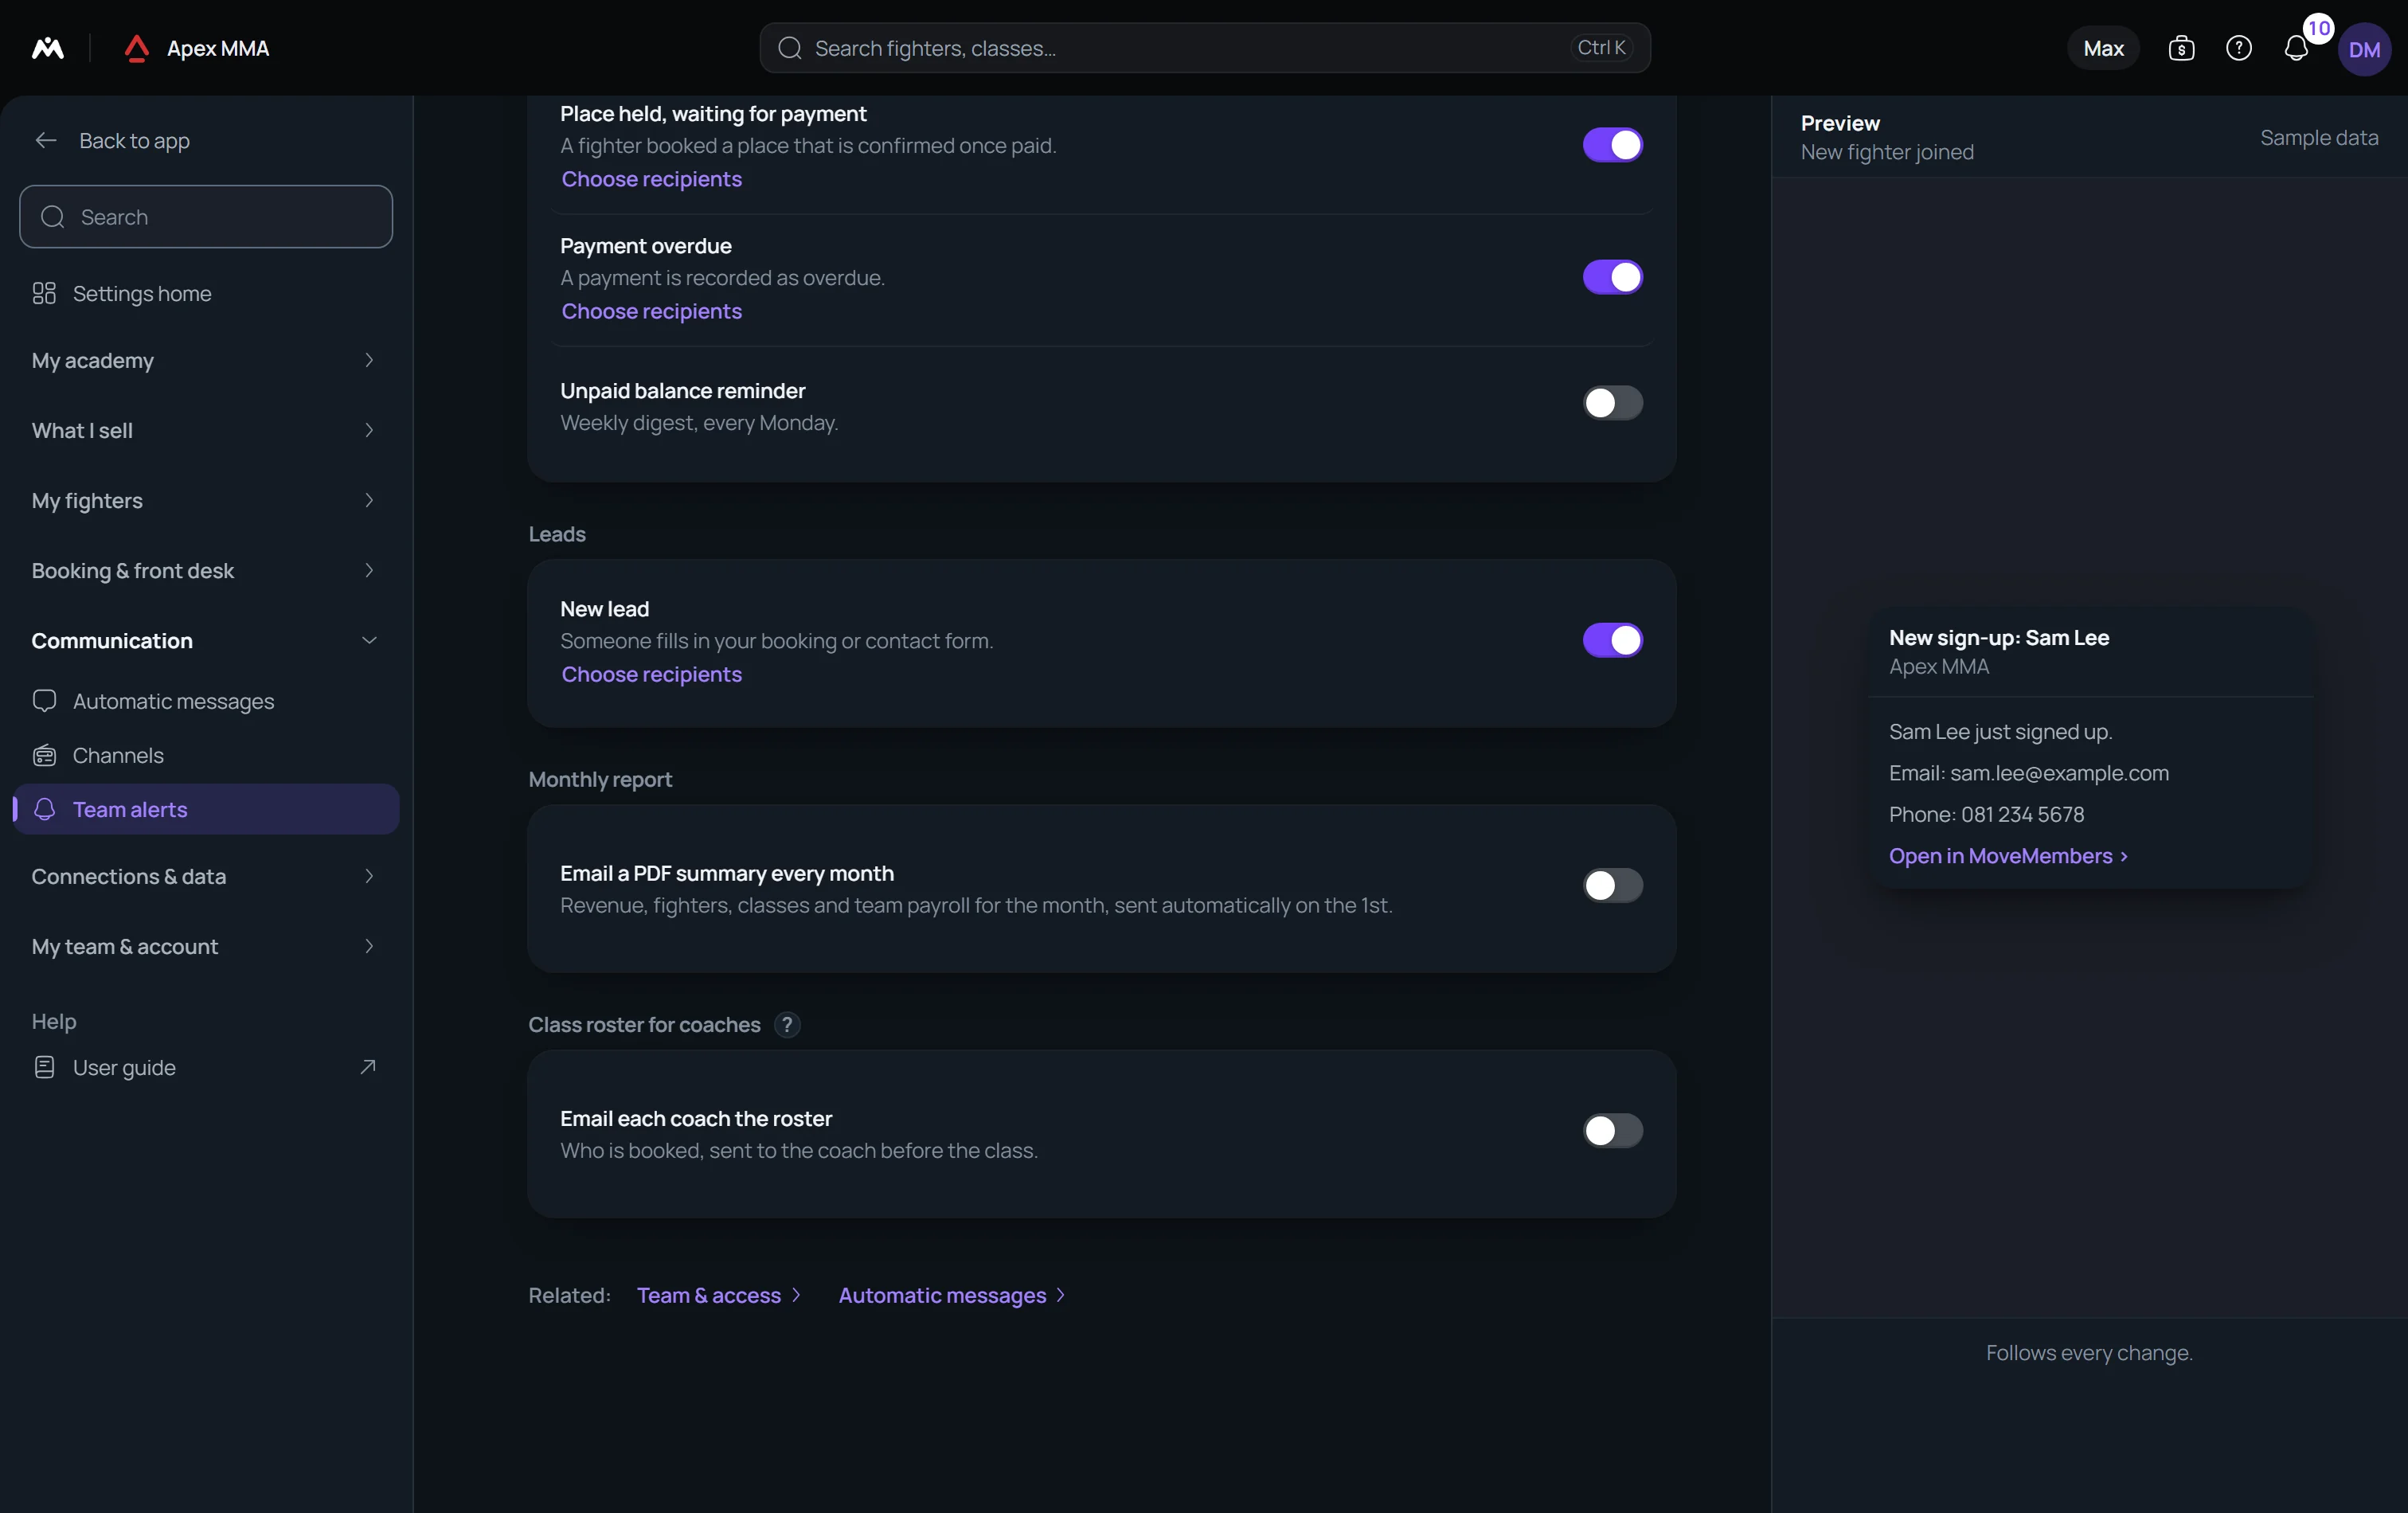Open the DM profile avatar
Screen dimensions: 2408x1513
pyautogui.click(x=2364, y=49)
